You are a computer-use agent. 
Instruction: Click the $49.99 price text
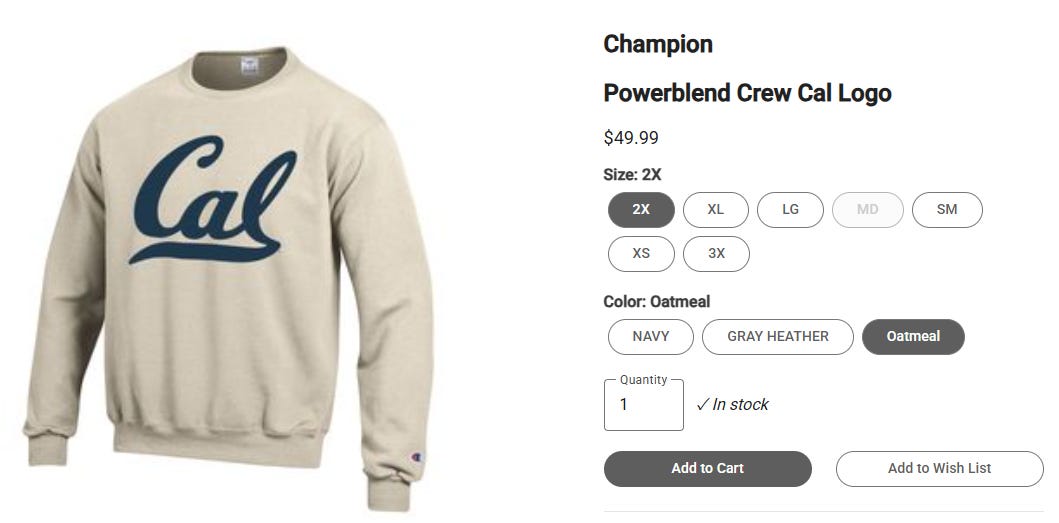631,138
